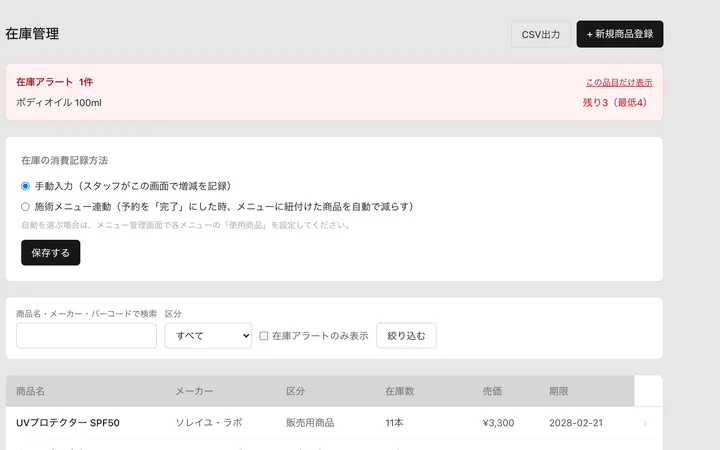Apply filters with the 絞り込む button
The image size is (720, 450).
[406, 336]
